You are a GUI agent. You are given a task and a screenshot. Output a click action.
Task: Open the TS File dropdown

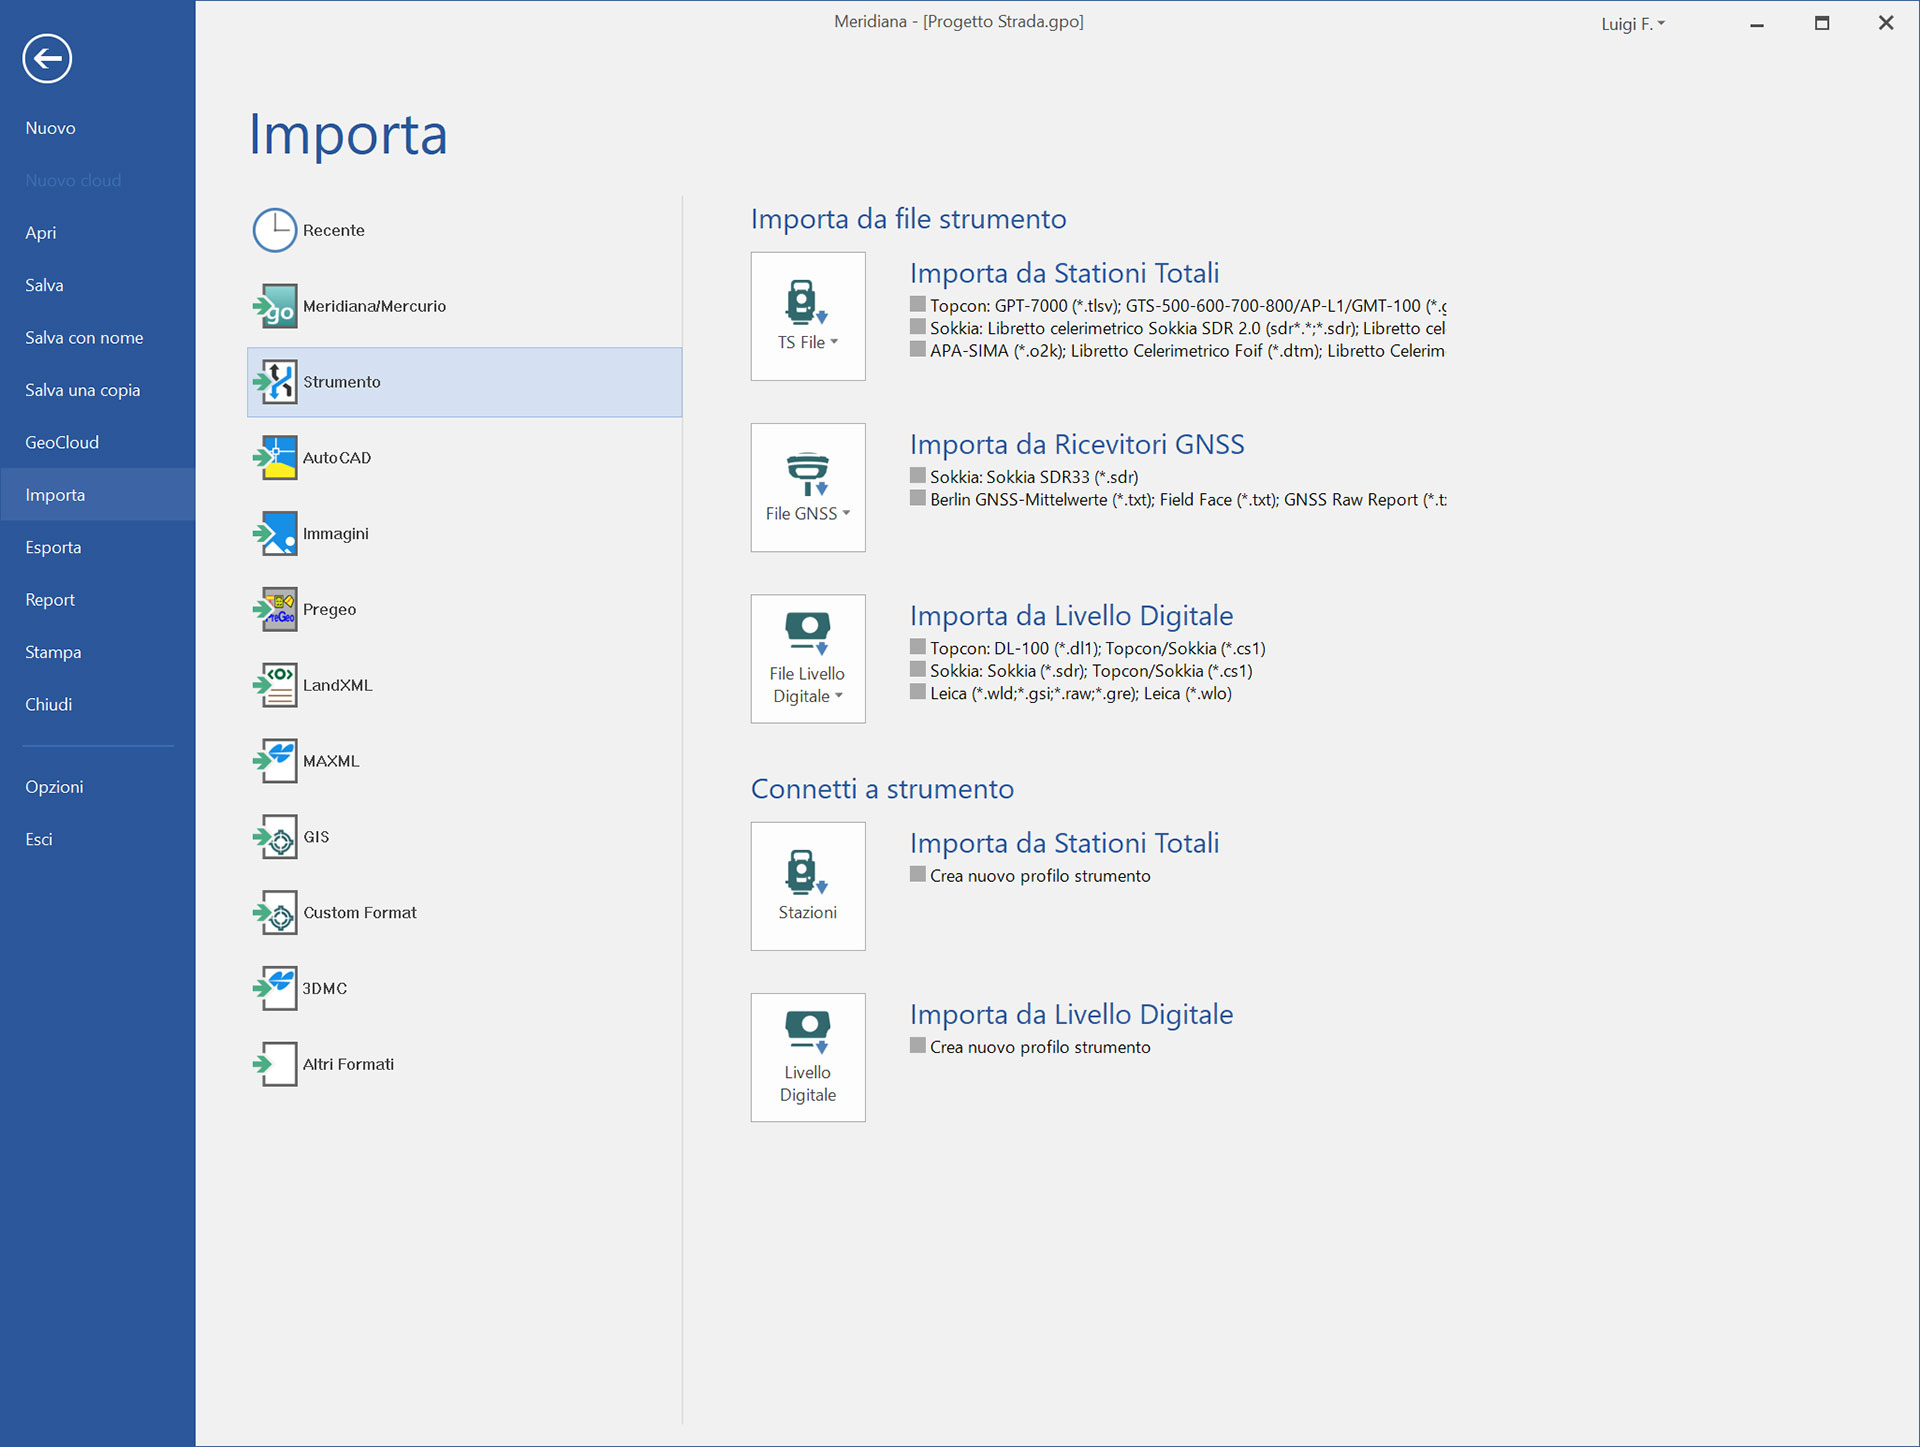pos(808,316)
